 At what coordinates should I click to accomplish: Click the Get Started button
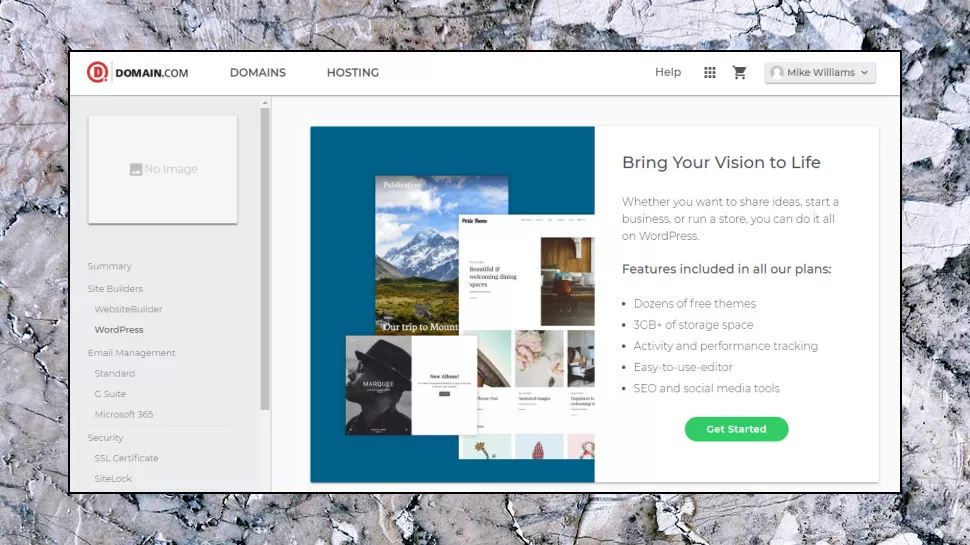point(736,429)
